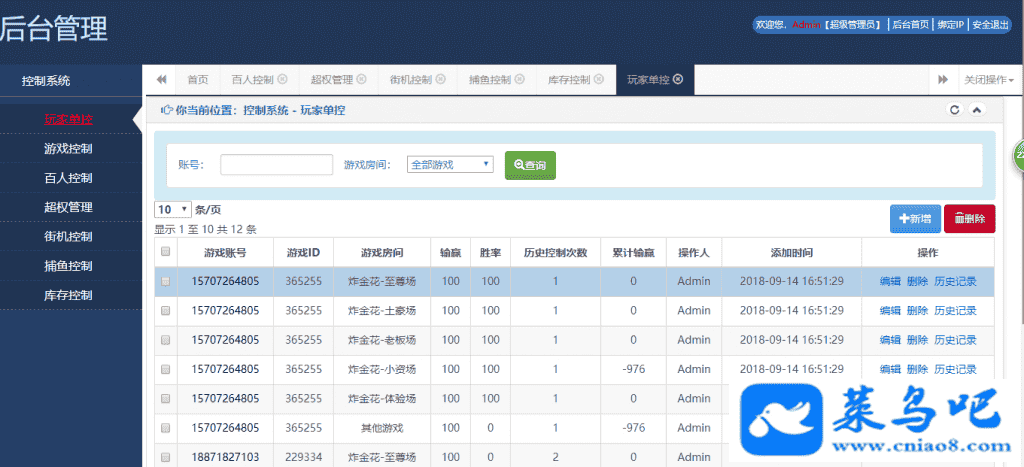Open the rows-per-page dropdown showing 10
Screen dimensions: 1024x467
(173, 210)
